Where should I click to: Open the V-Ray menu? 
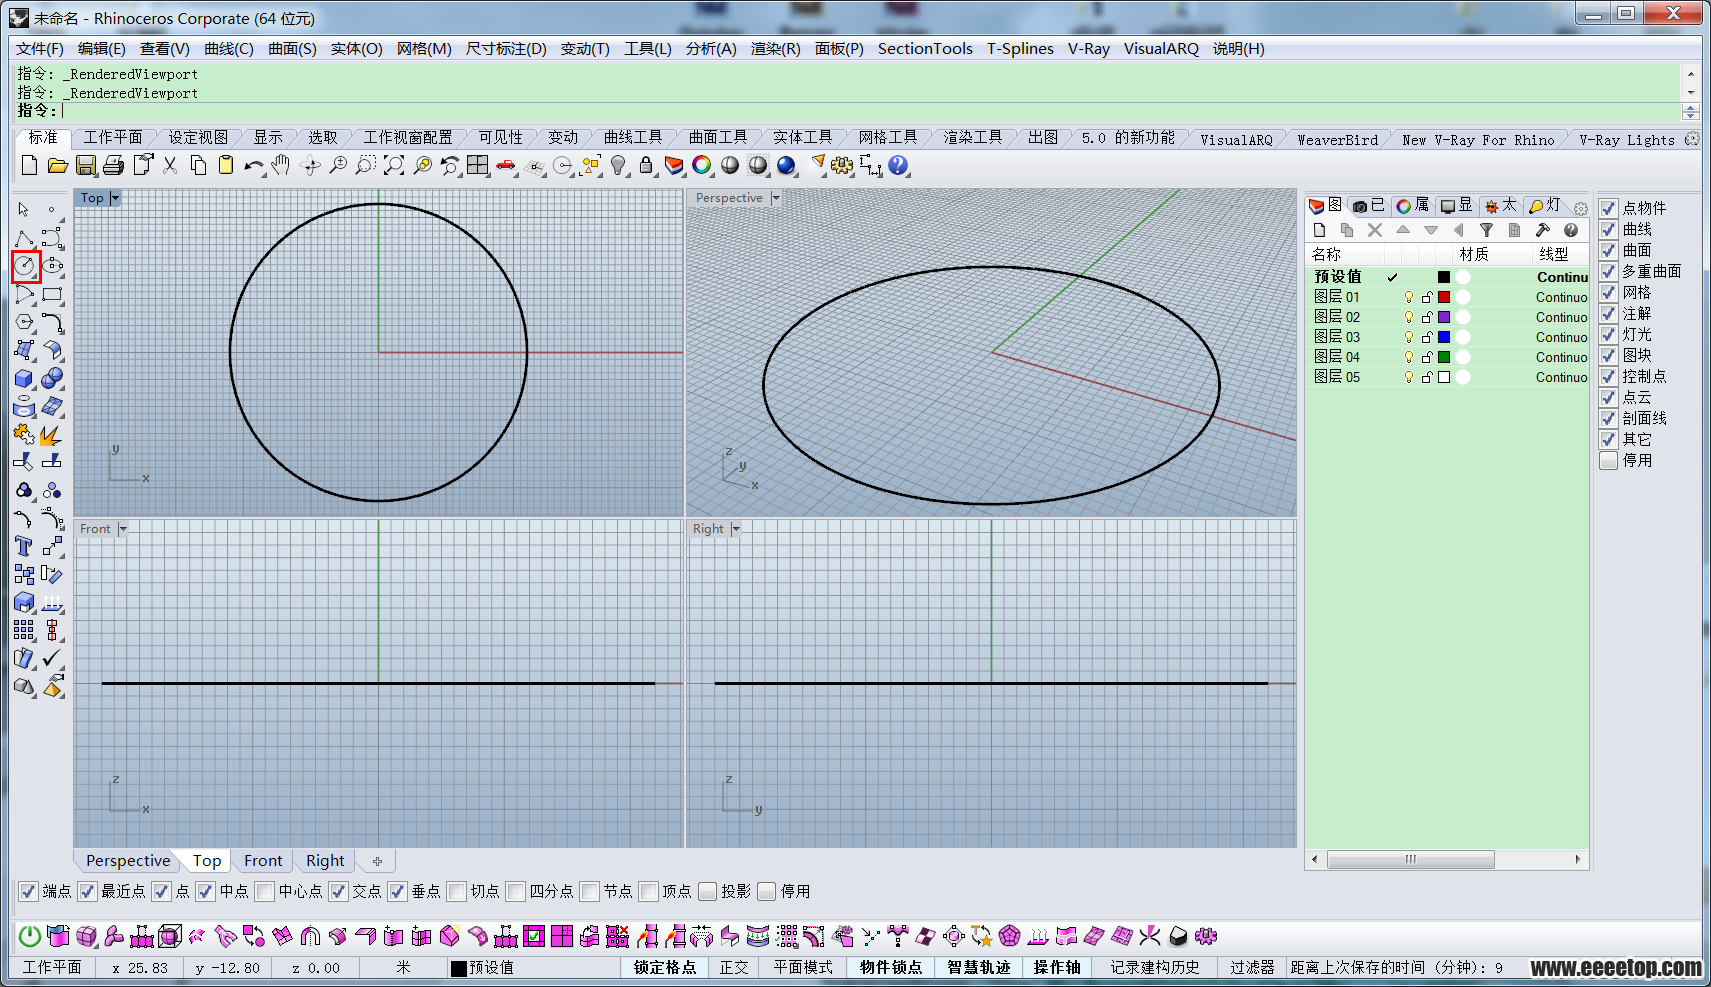click(x=1089, y=48)
